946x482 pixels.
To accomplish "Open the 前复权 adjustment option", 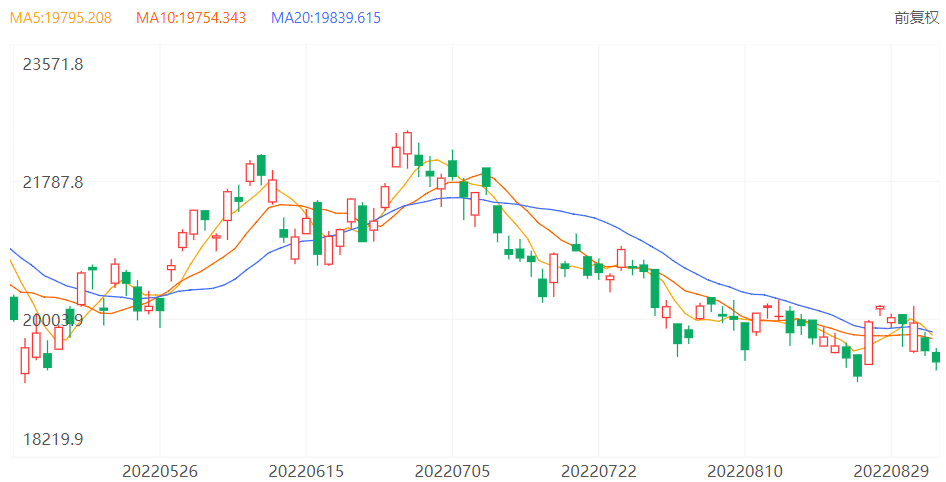I will coord(916,17).
